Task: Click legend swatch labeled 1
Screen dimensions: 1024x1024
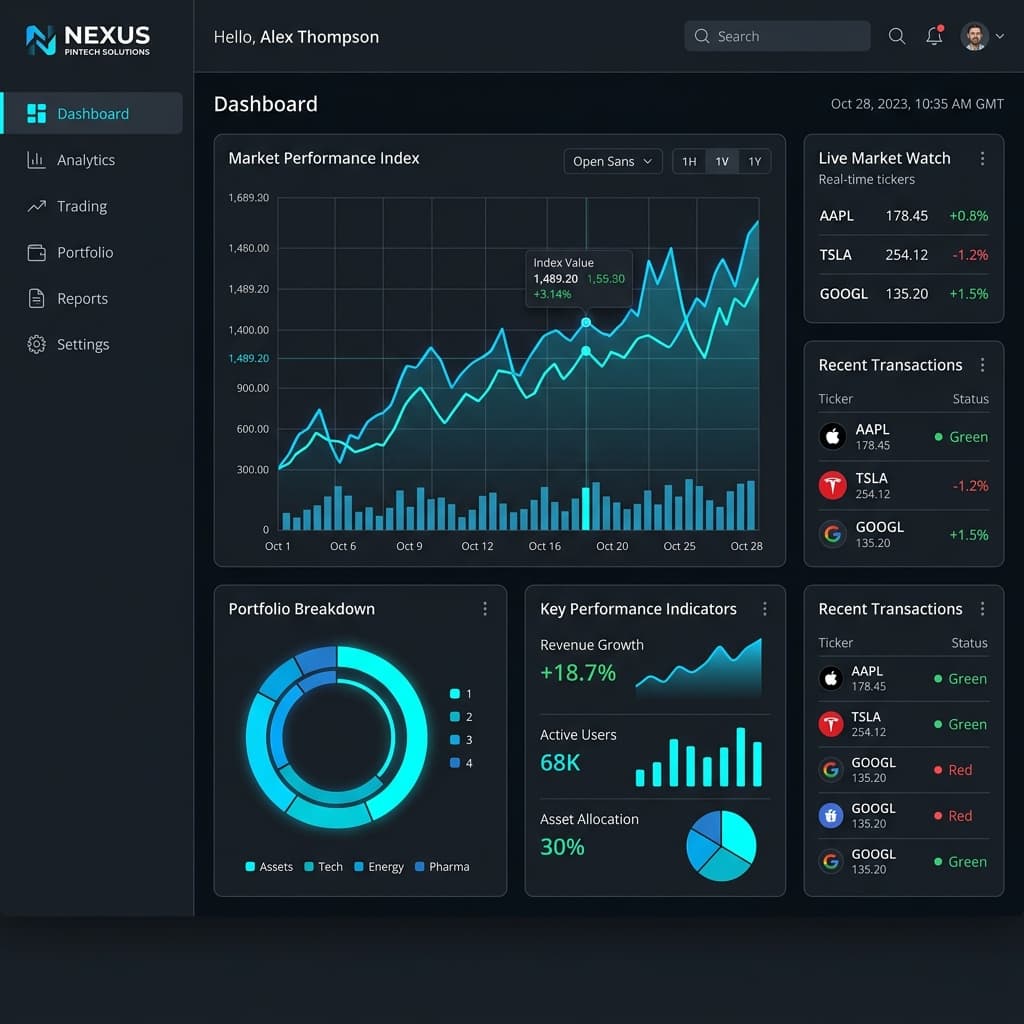Action: [x=455, y=694]
